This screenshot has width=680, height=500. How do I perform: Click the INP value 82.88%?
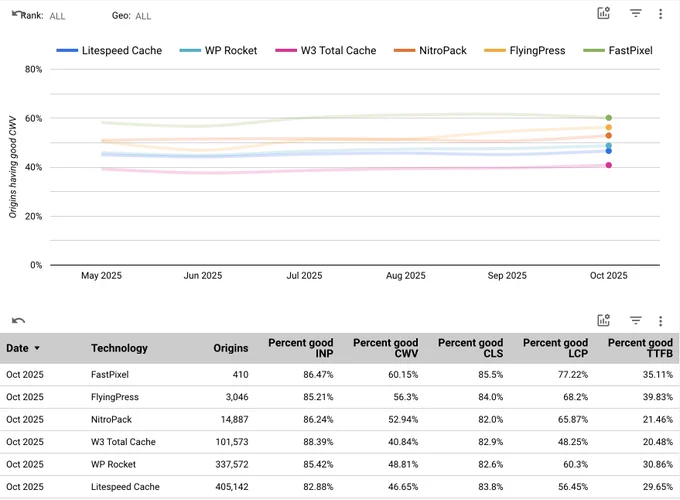click(318, 487)
